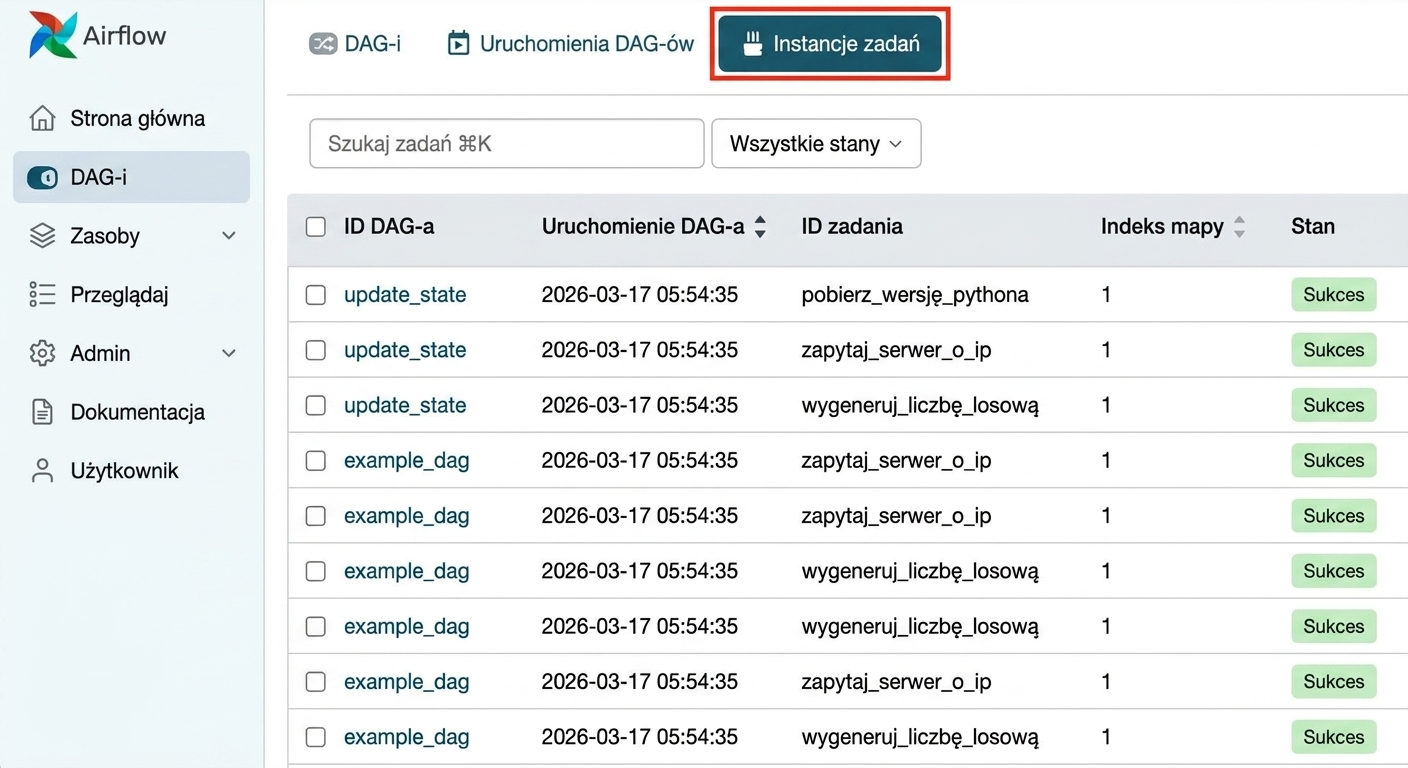Screen dimensions: 1408x768
Task: Open the first update_state DAG link
Action: pyautogui.click(x=405, y=295)
